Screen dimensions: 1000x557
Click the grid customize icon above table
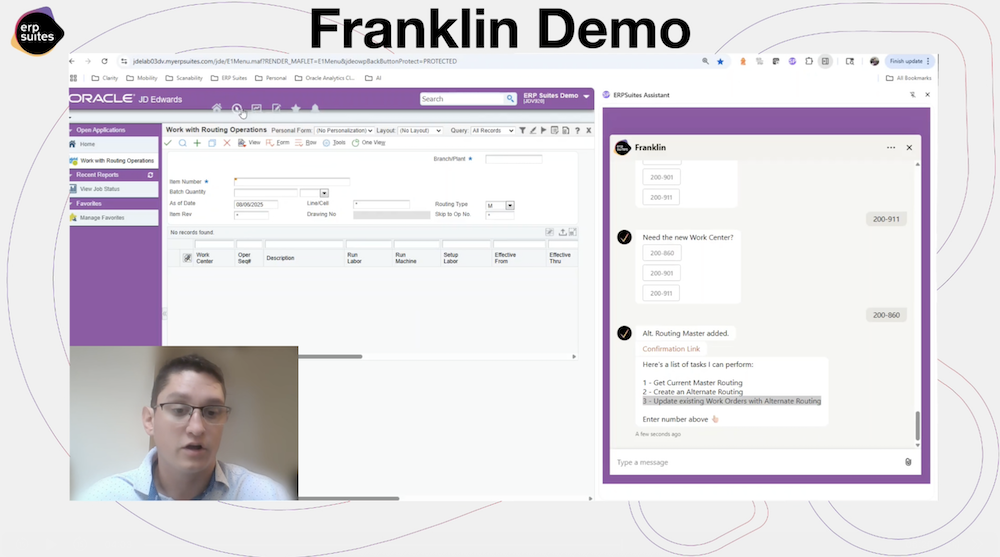[550, 232]
